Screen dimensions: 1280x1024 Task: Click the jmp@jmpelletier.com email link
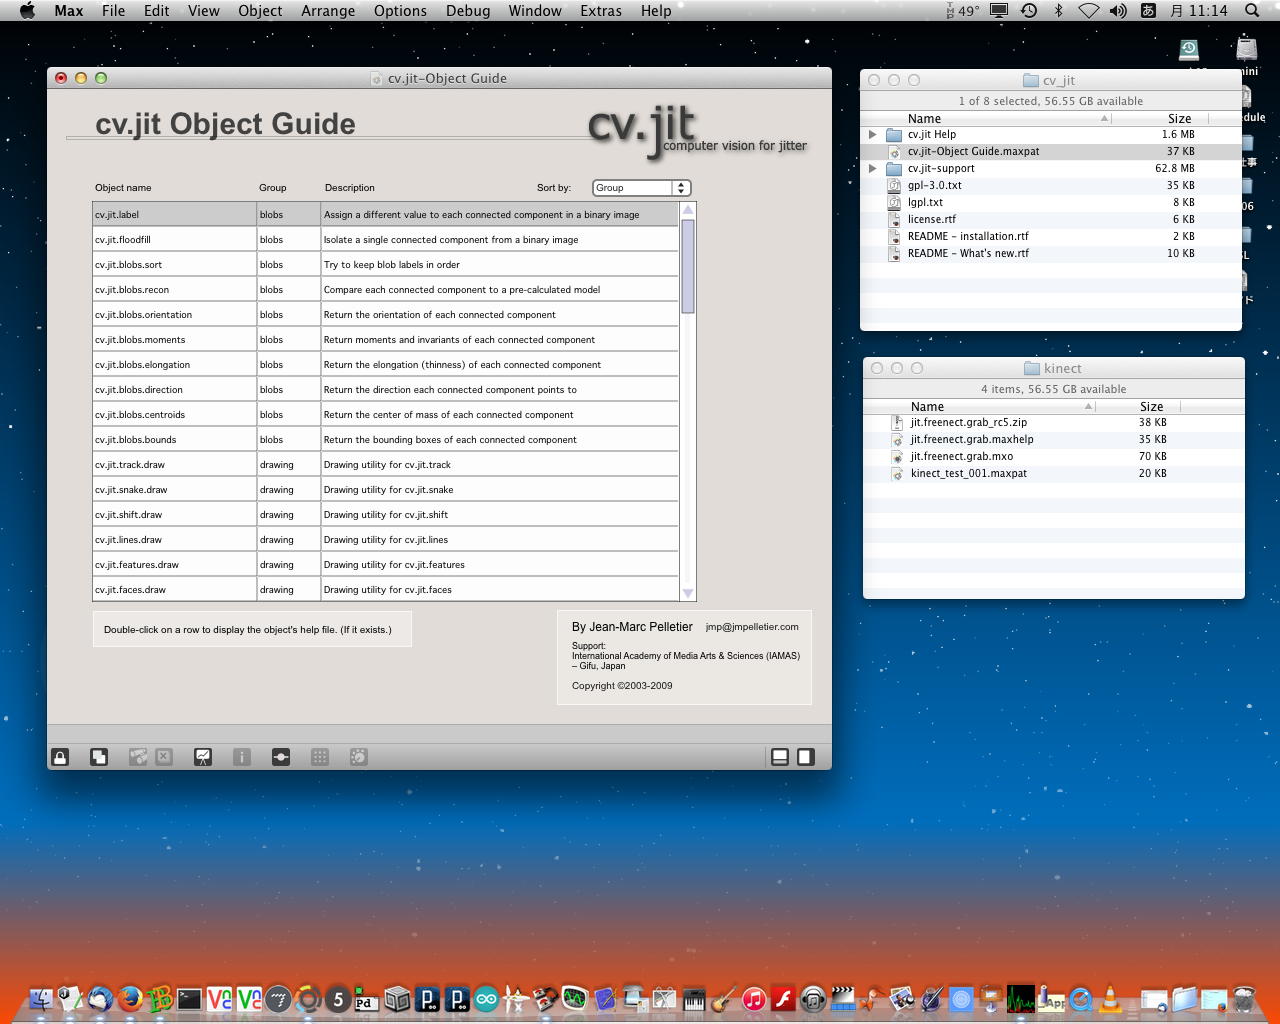click(752, 627)
